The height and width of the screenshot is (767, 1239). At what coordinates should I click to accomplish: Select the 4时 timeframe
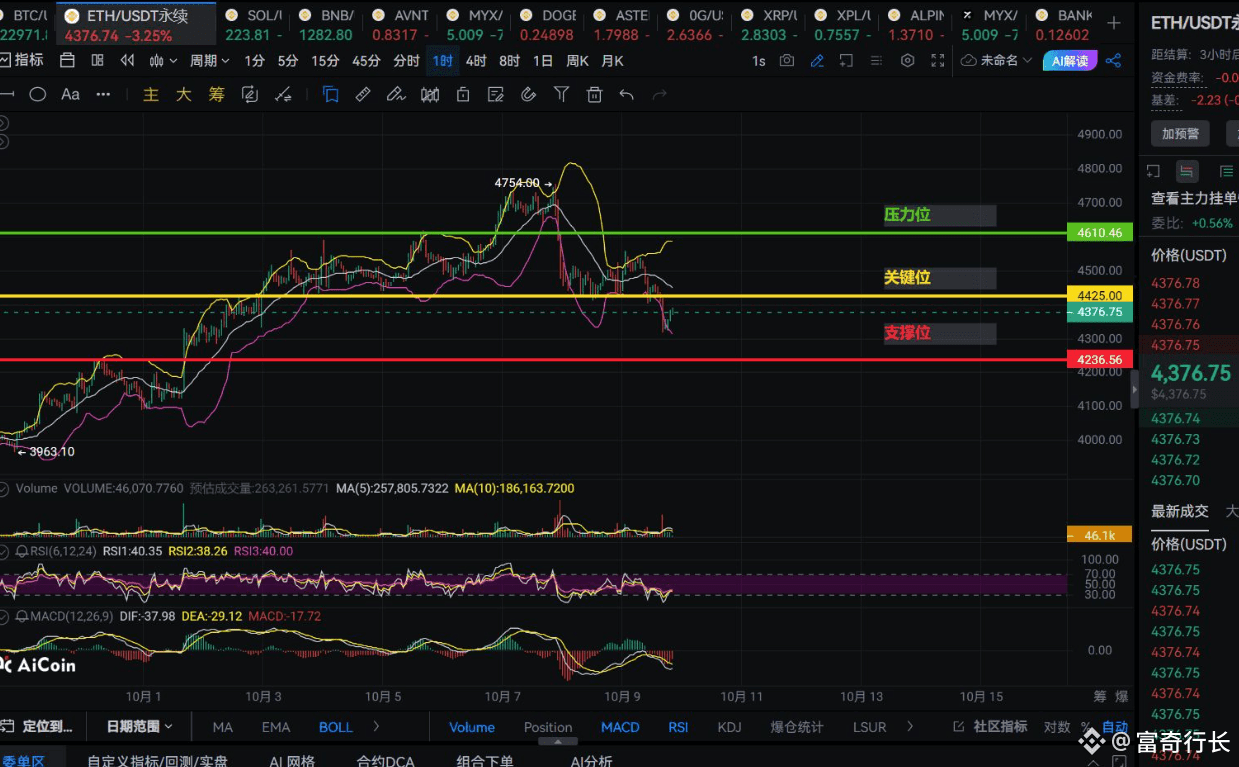coord(476,61)
